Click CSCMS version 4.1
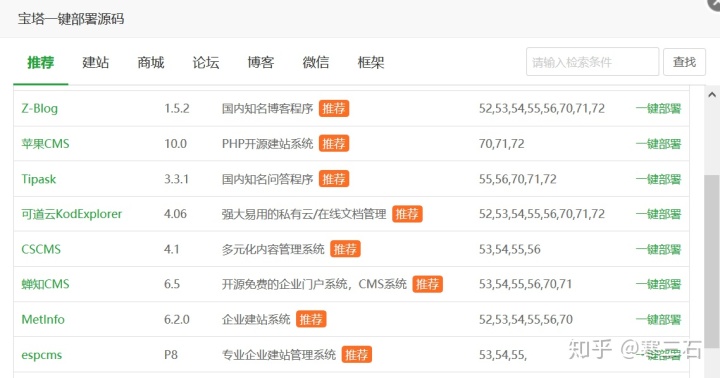Viewport: 720px width, 378px height. click(x=171, y=249)
